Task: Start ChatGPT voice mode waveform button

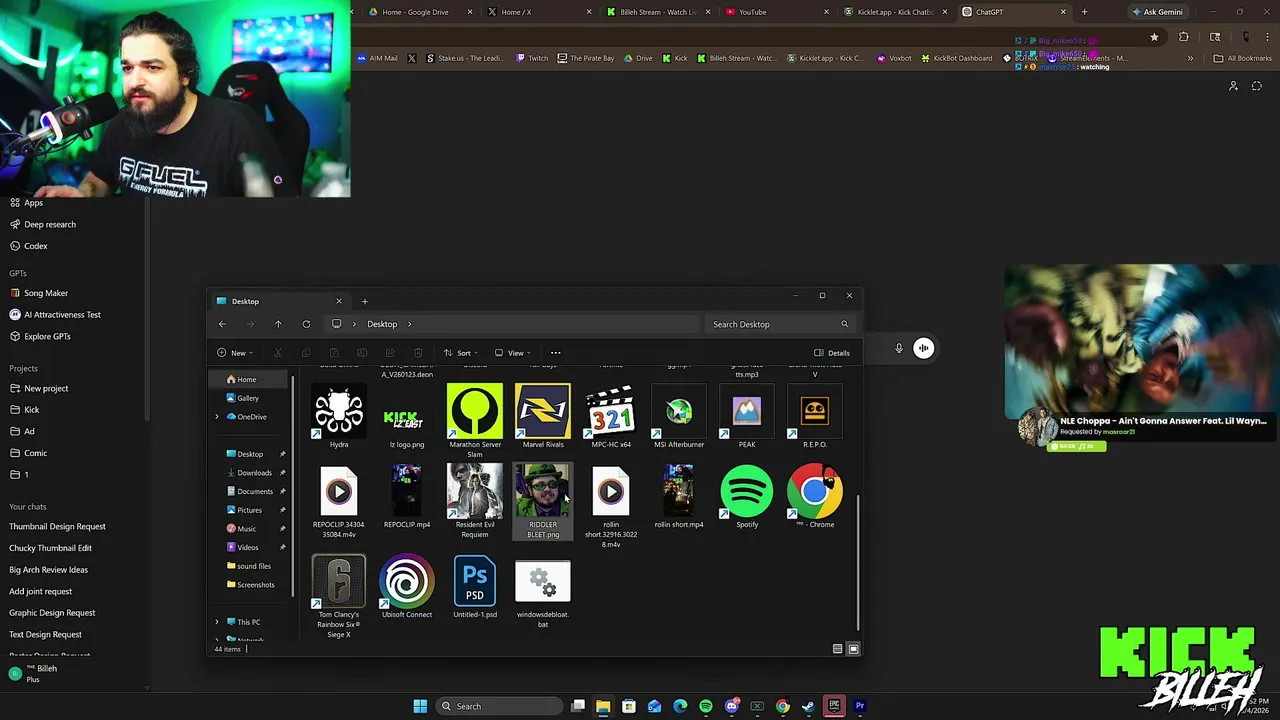Action: pos(923,348)
